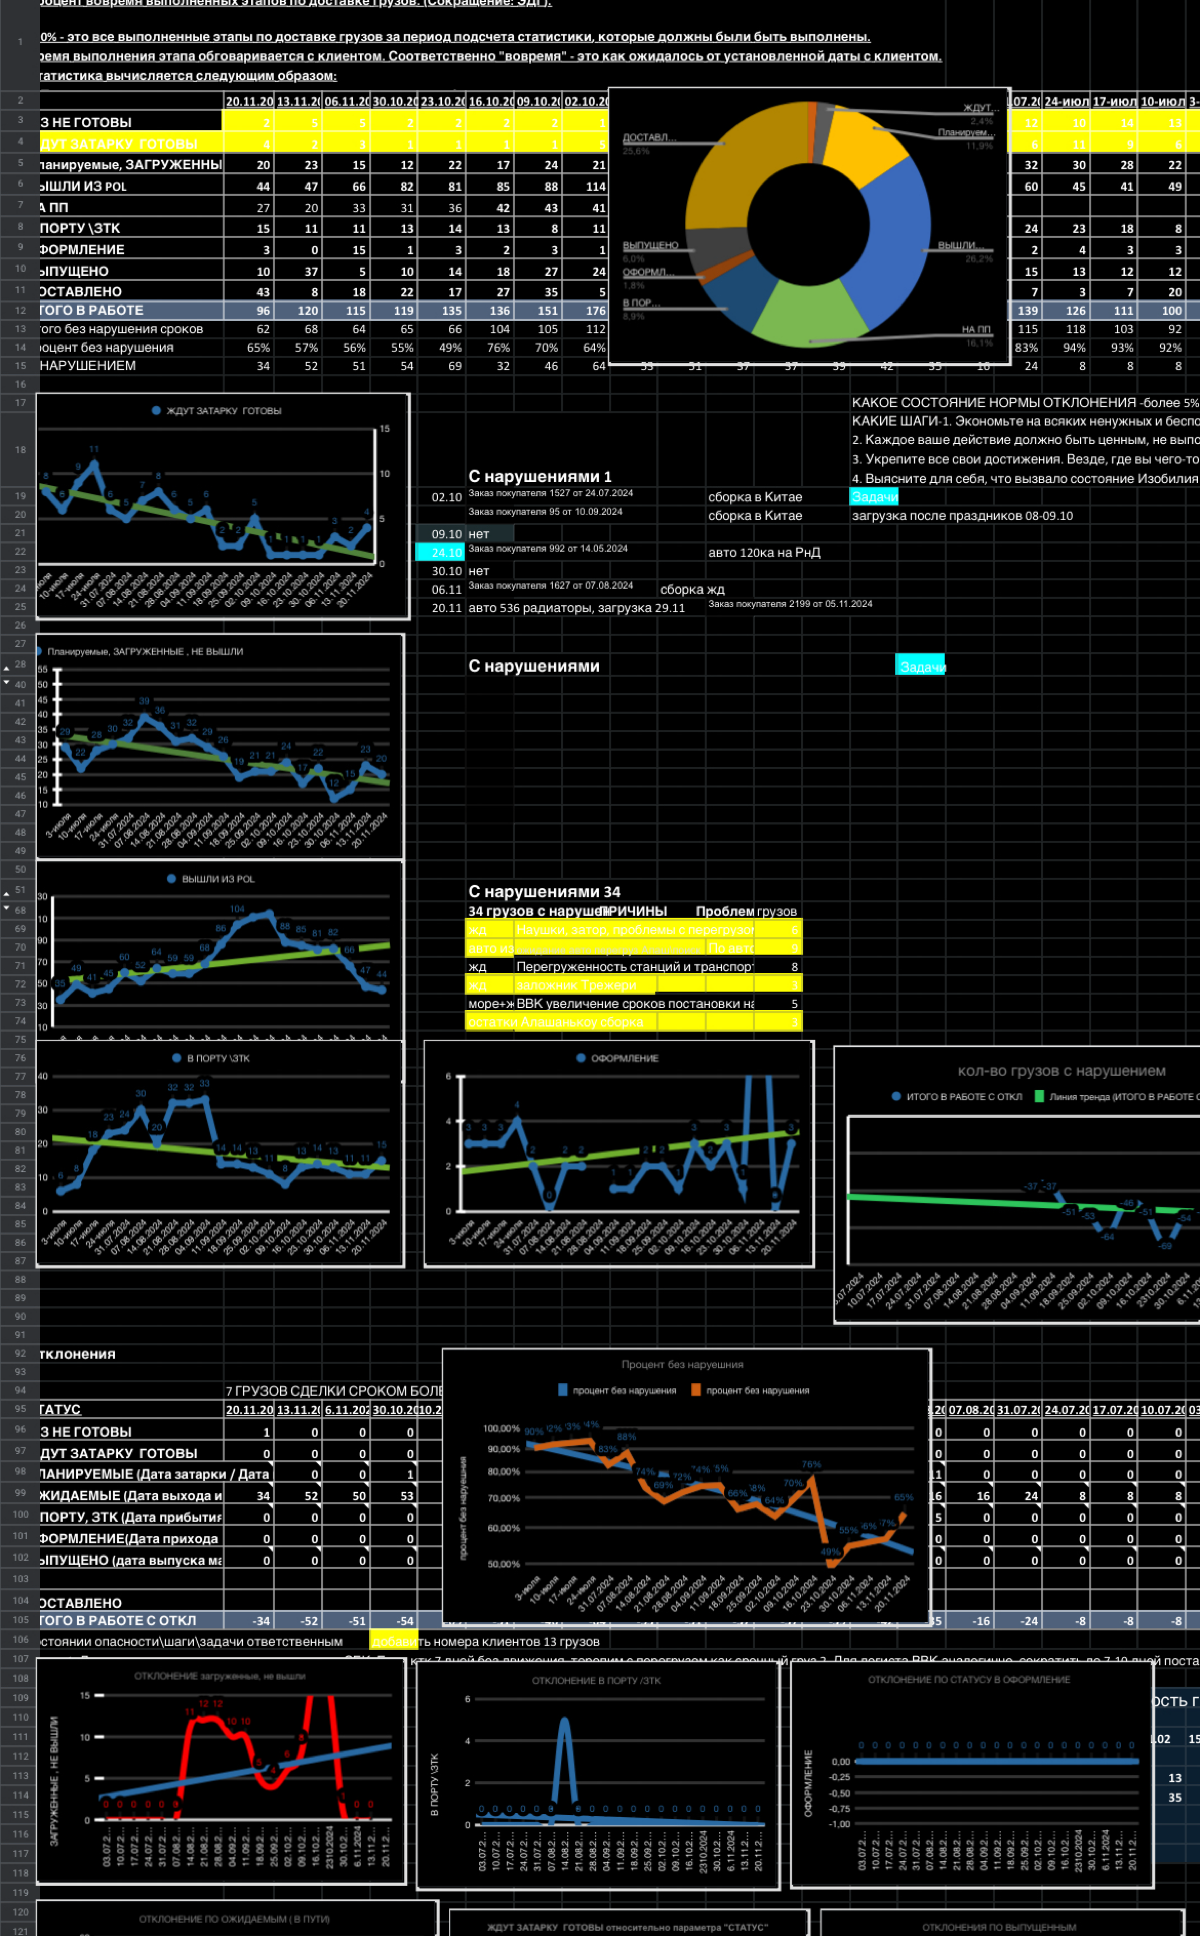Select the ЖДУТ ЗАТАРКУ ГОТОВЫ line chart
Screen dimensions: 1200x1936
coord(223,506)
